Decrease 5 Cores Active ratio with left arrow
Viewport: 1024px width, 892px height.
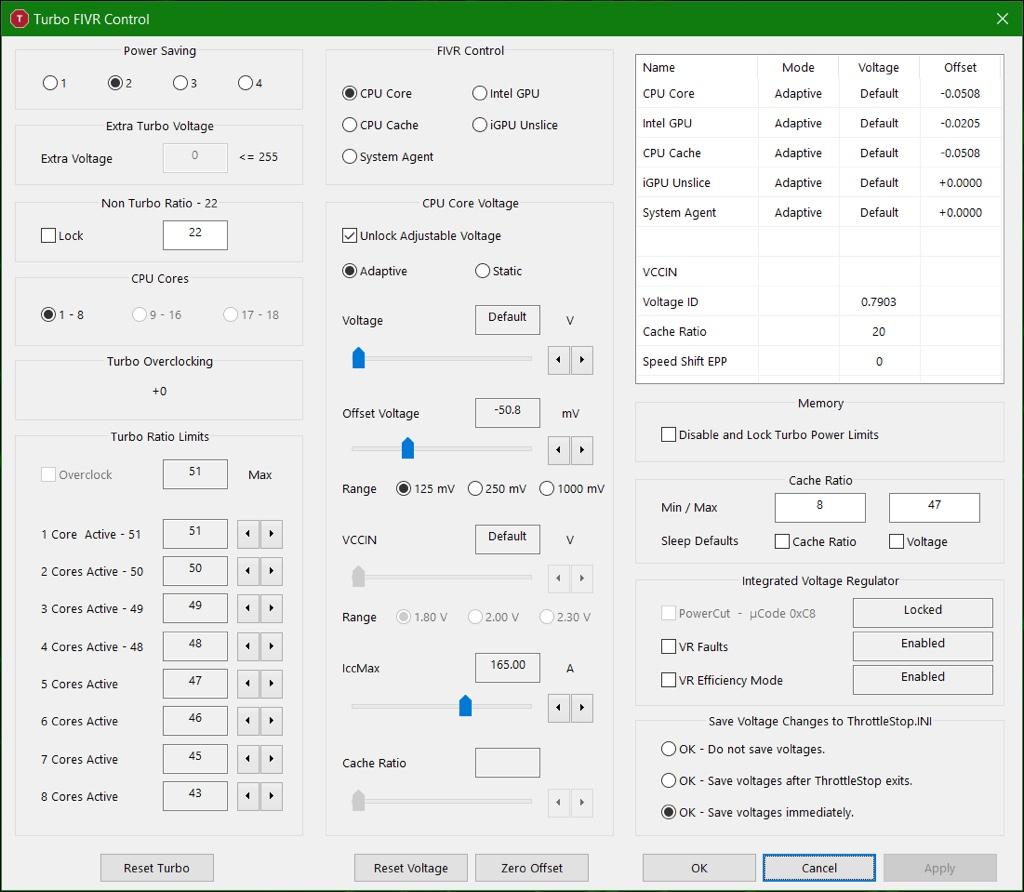[248, 684]
